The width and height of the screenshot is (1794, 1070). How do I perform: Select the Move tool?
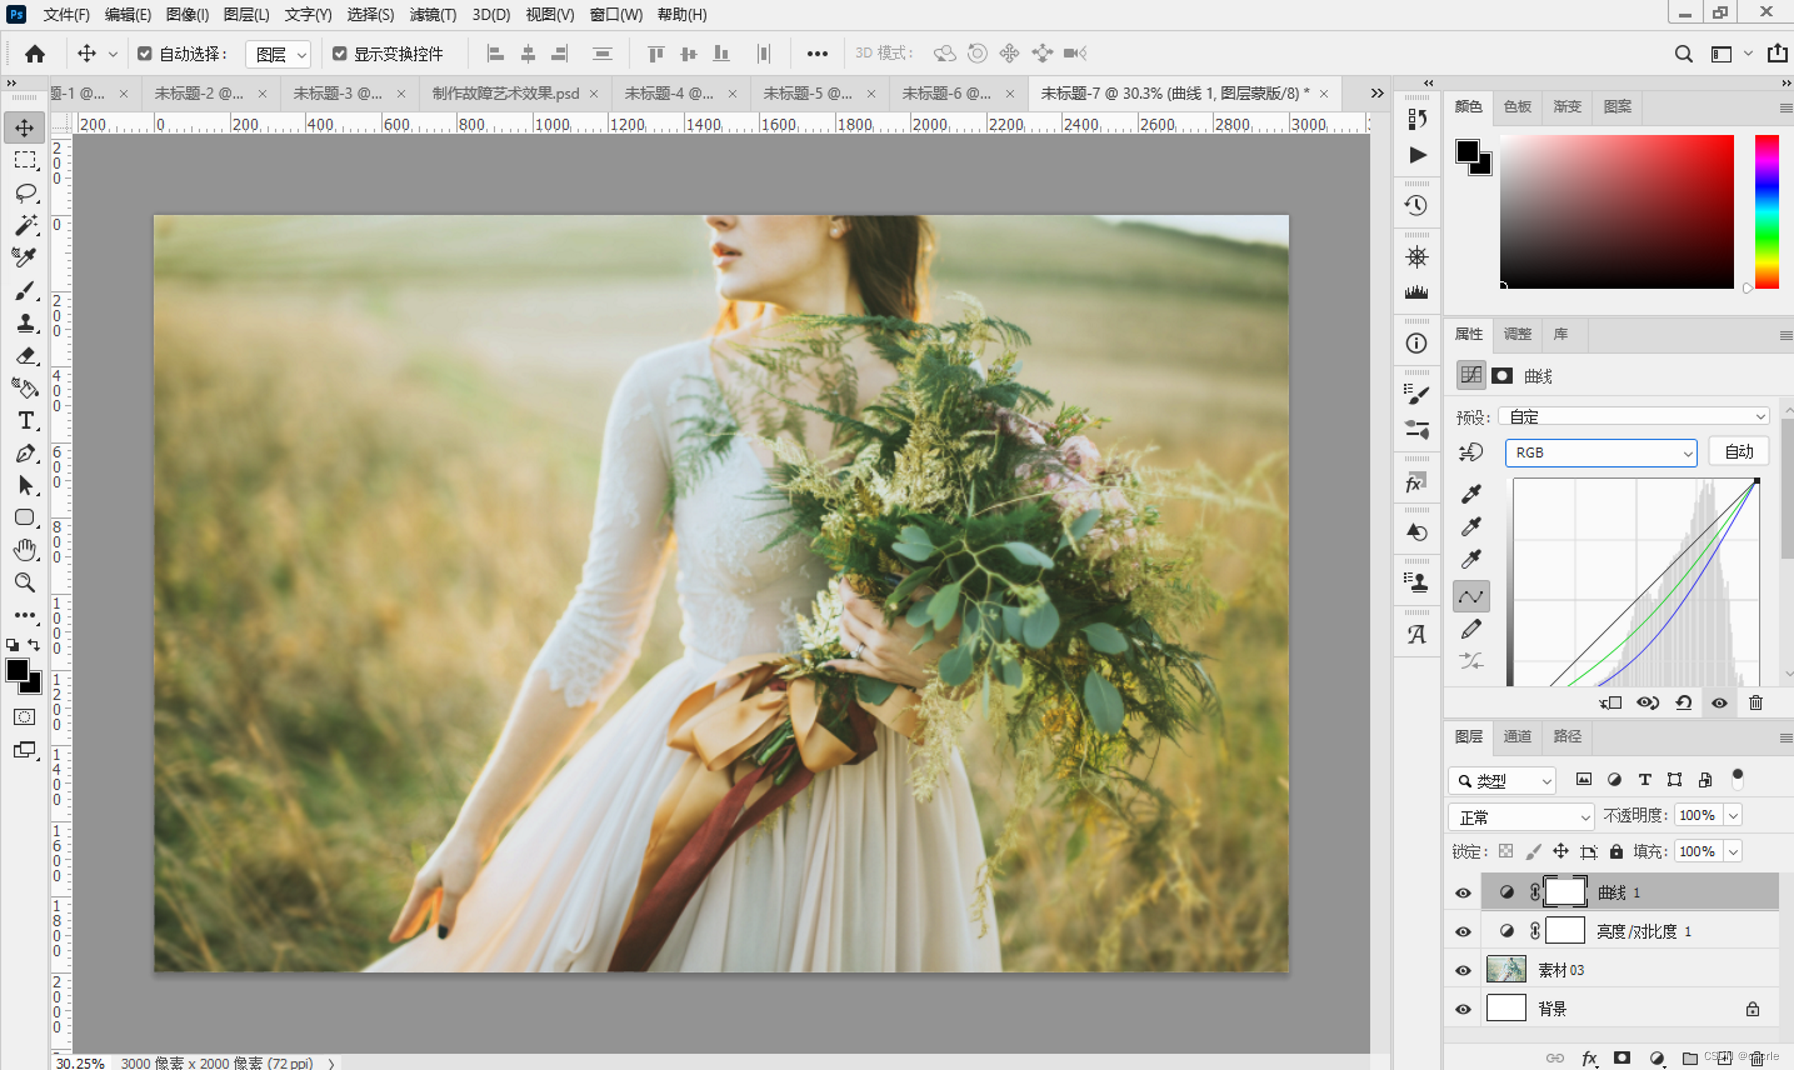(x=25, y=128)
